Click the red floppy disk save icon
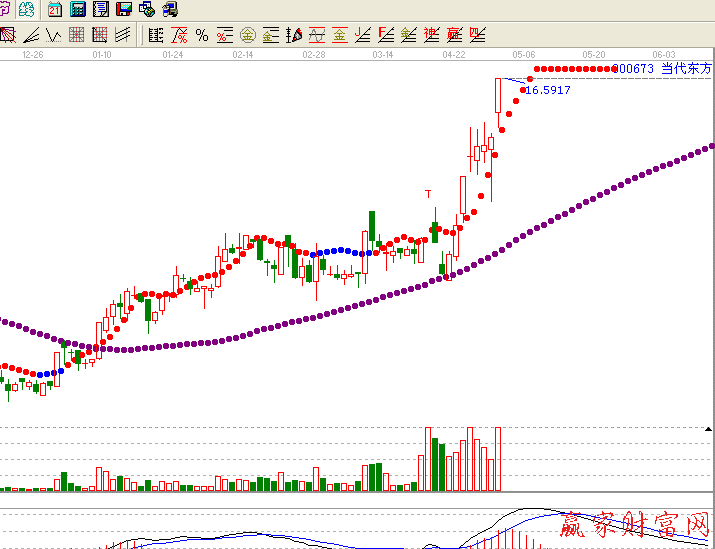715x549 pixels. [124, 10]
